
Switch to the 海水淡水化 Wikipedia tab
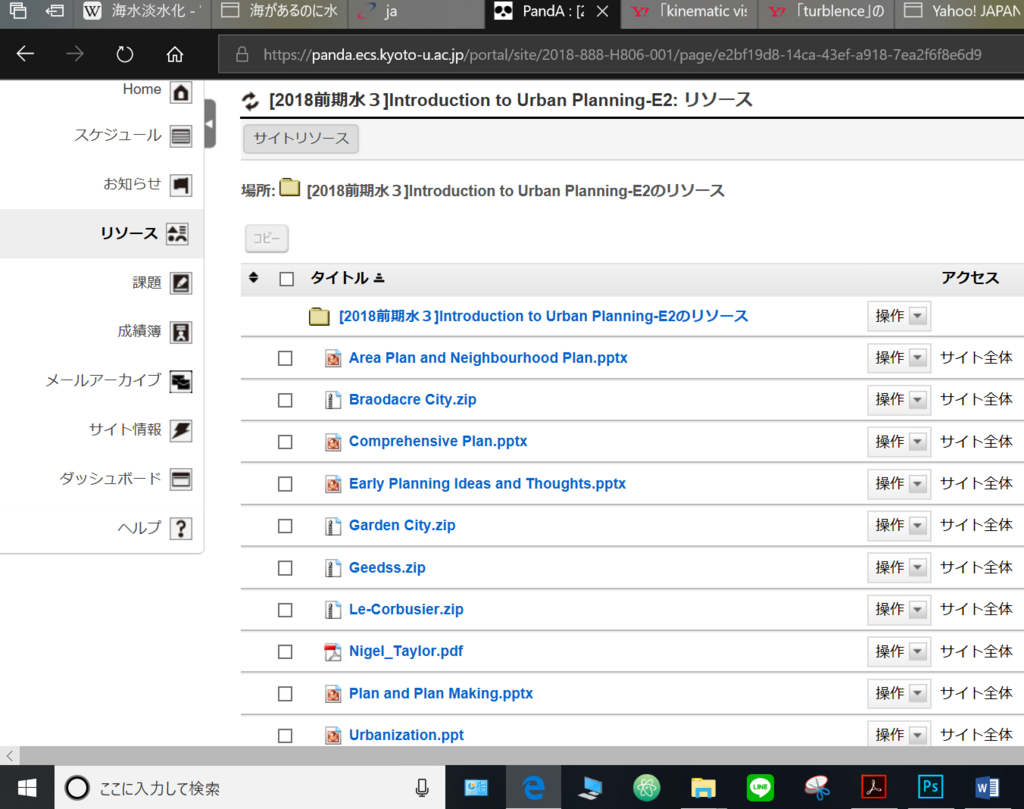click(x=143, y=12)
